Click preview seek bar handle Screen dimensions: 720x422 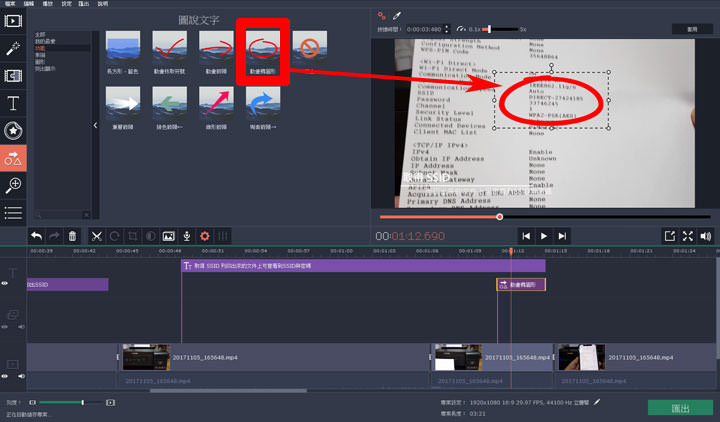500,217
